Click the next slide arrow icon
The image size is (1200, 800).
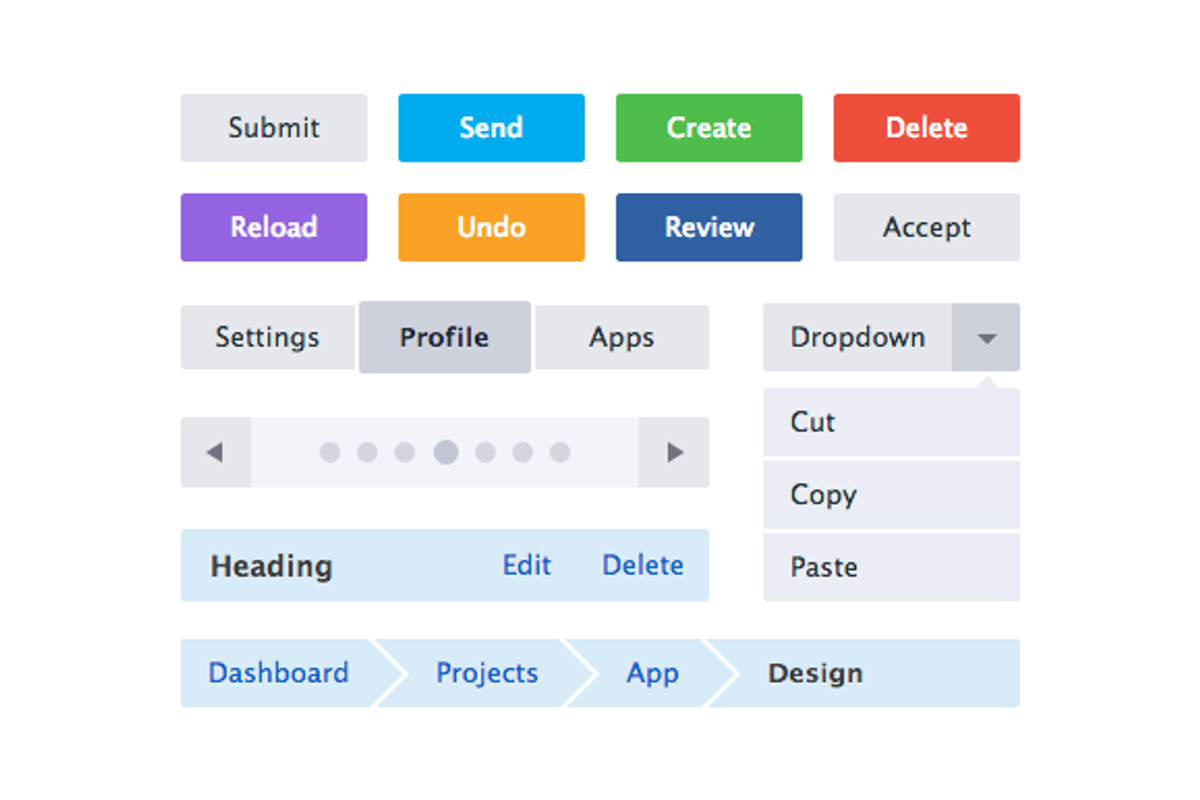pos(673,452)
